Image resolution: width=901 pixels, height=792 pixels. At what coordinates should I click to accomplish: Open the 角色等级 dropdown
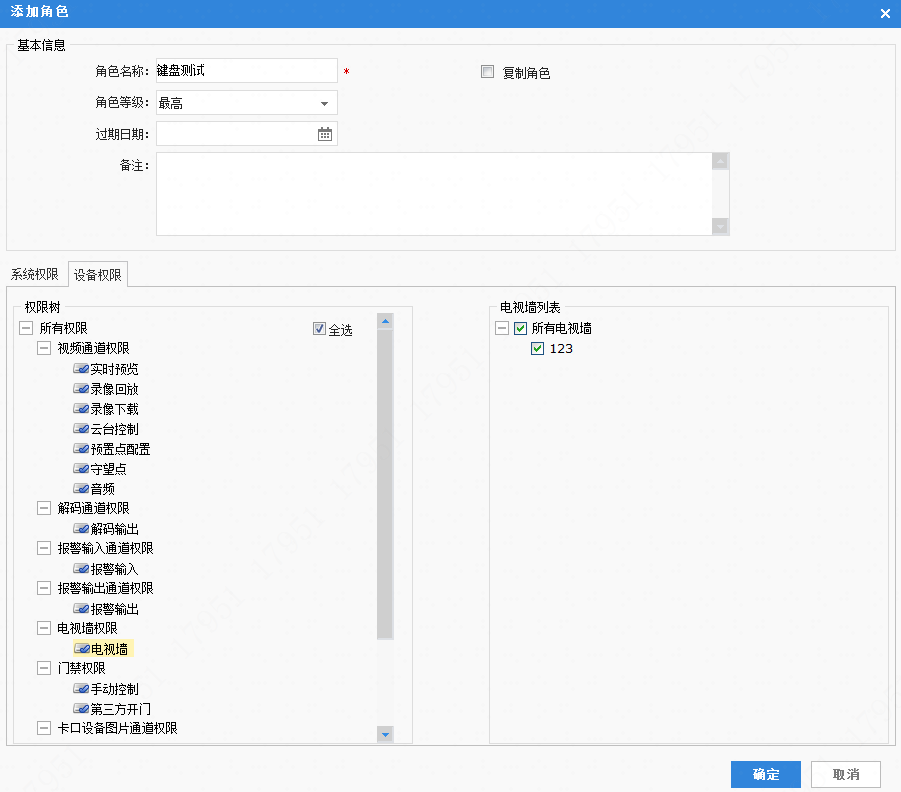tap(324, 103)
